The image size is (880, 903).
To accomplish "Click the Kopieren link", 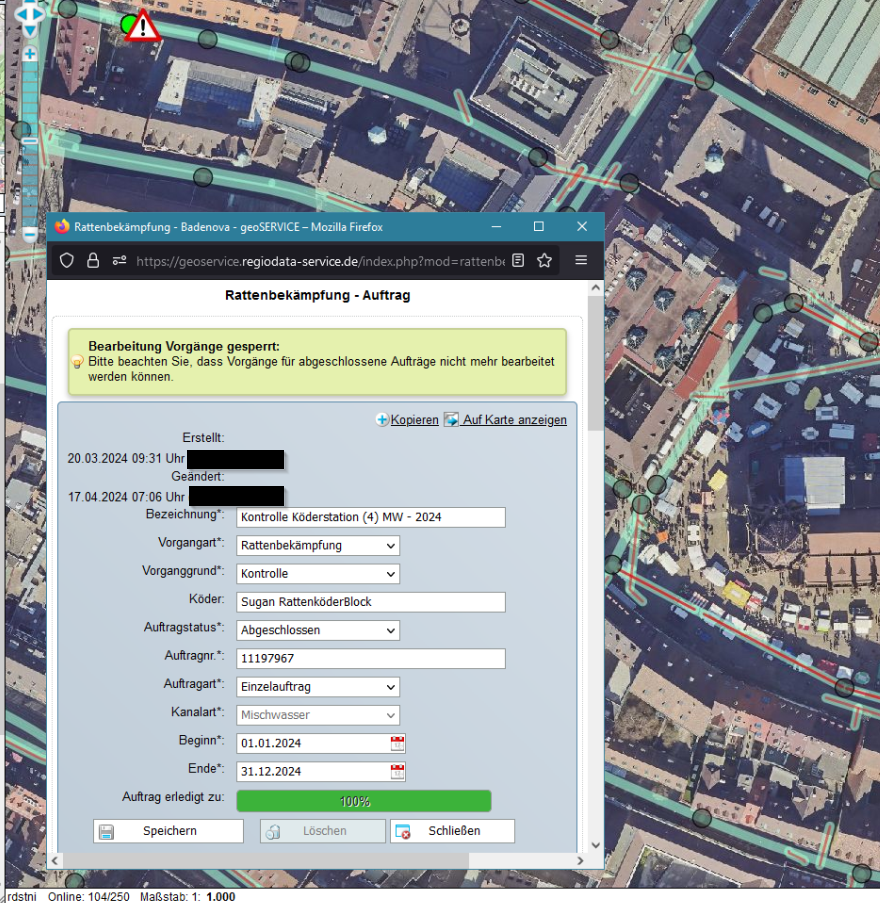I will pyautogui.click(x=414, y=420).
